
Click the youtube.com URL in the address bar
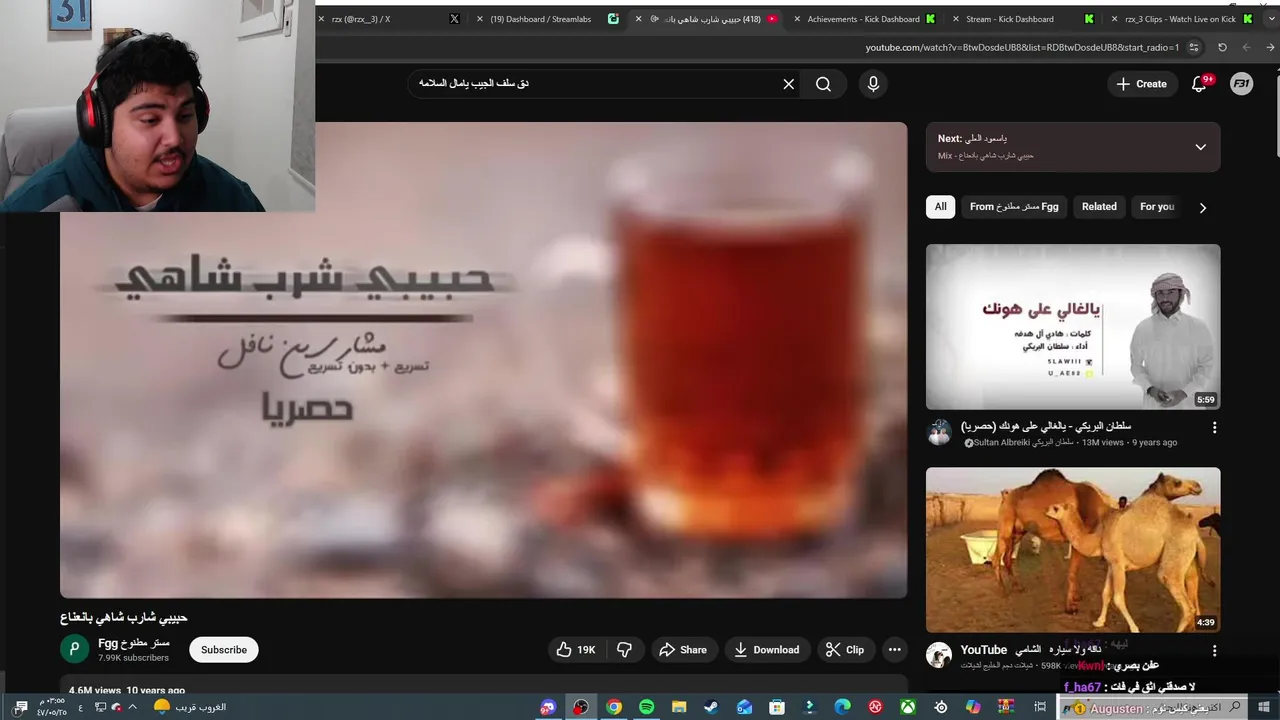click(x=1022, y=47)
